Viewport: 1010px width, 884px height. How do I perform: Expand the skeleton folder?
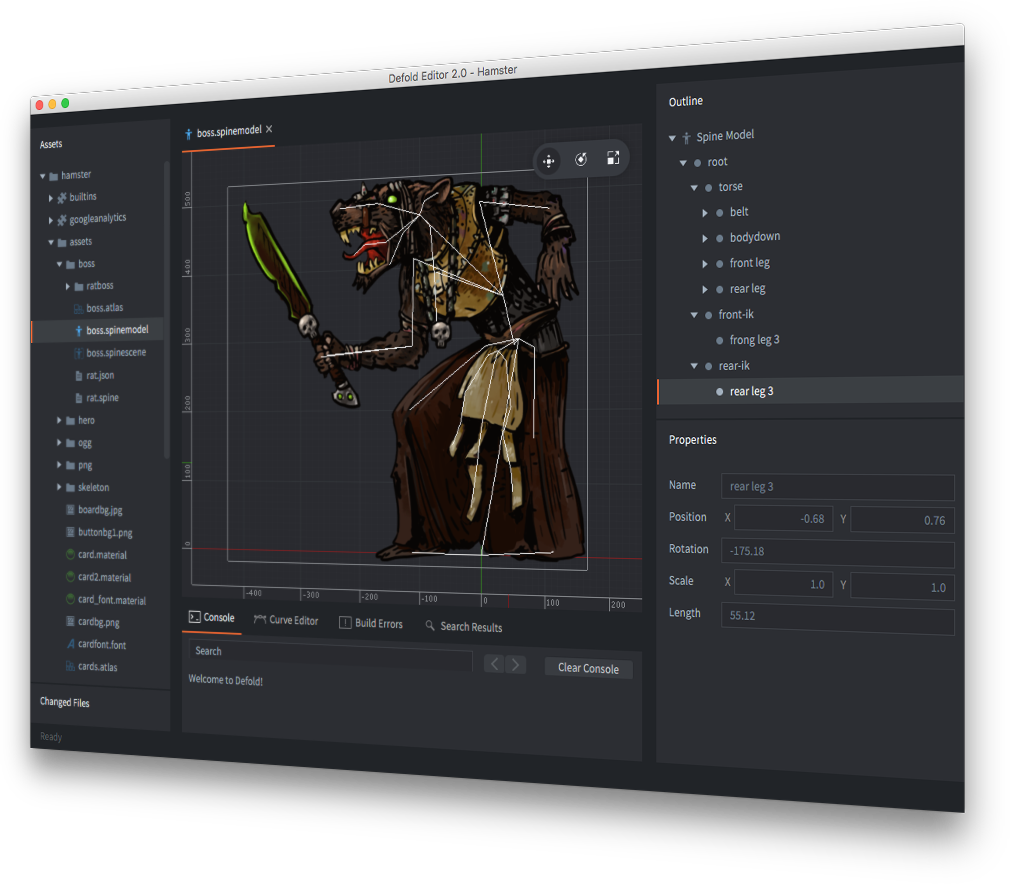tap(59, 487)
